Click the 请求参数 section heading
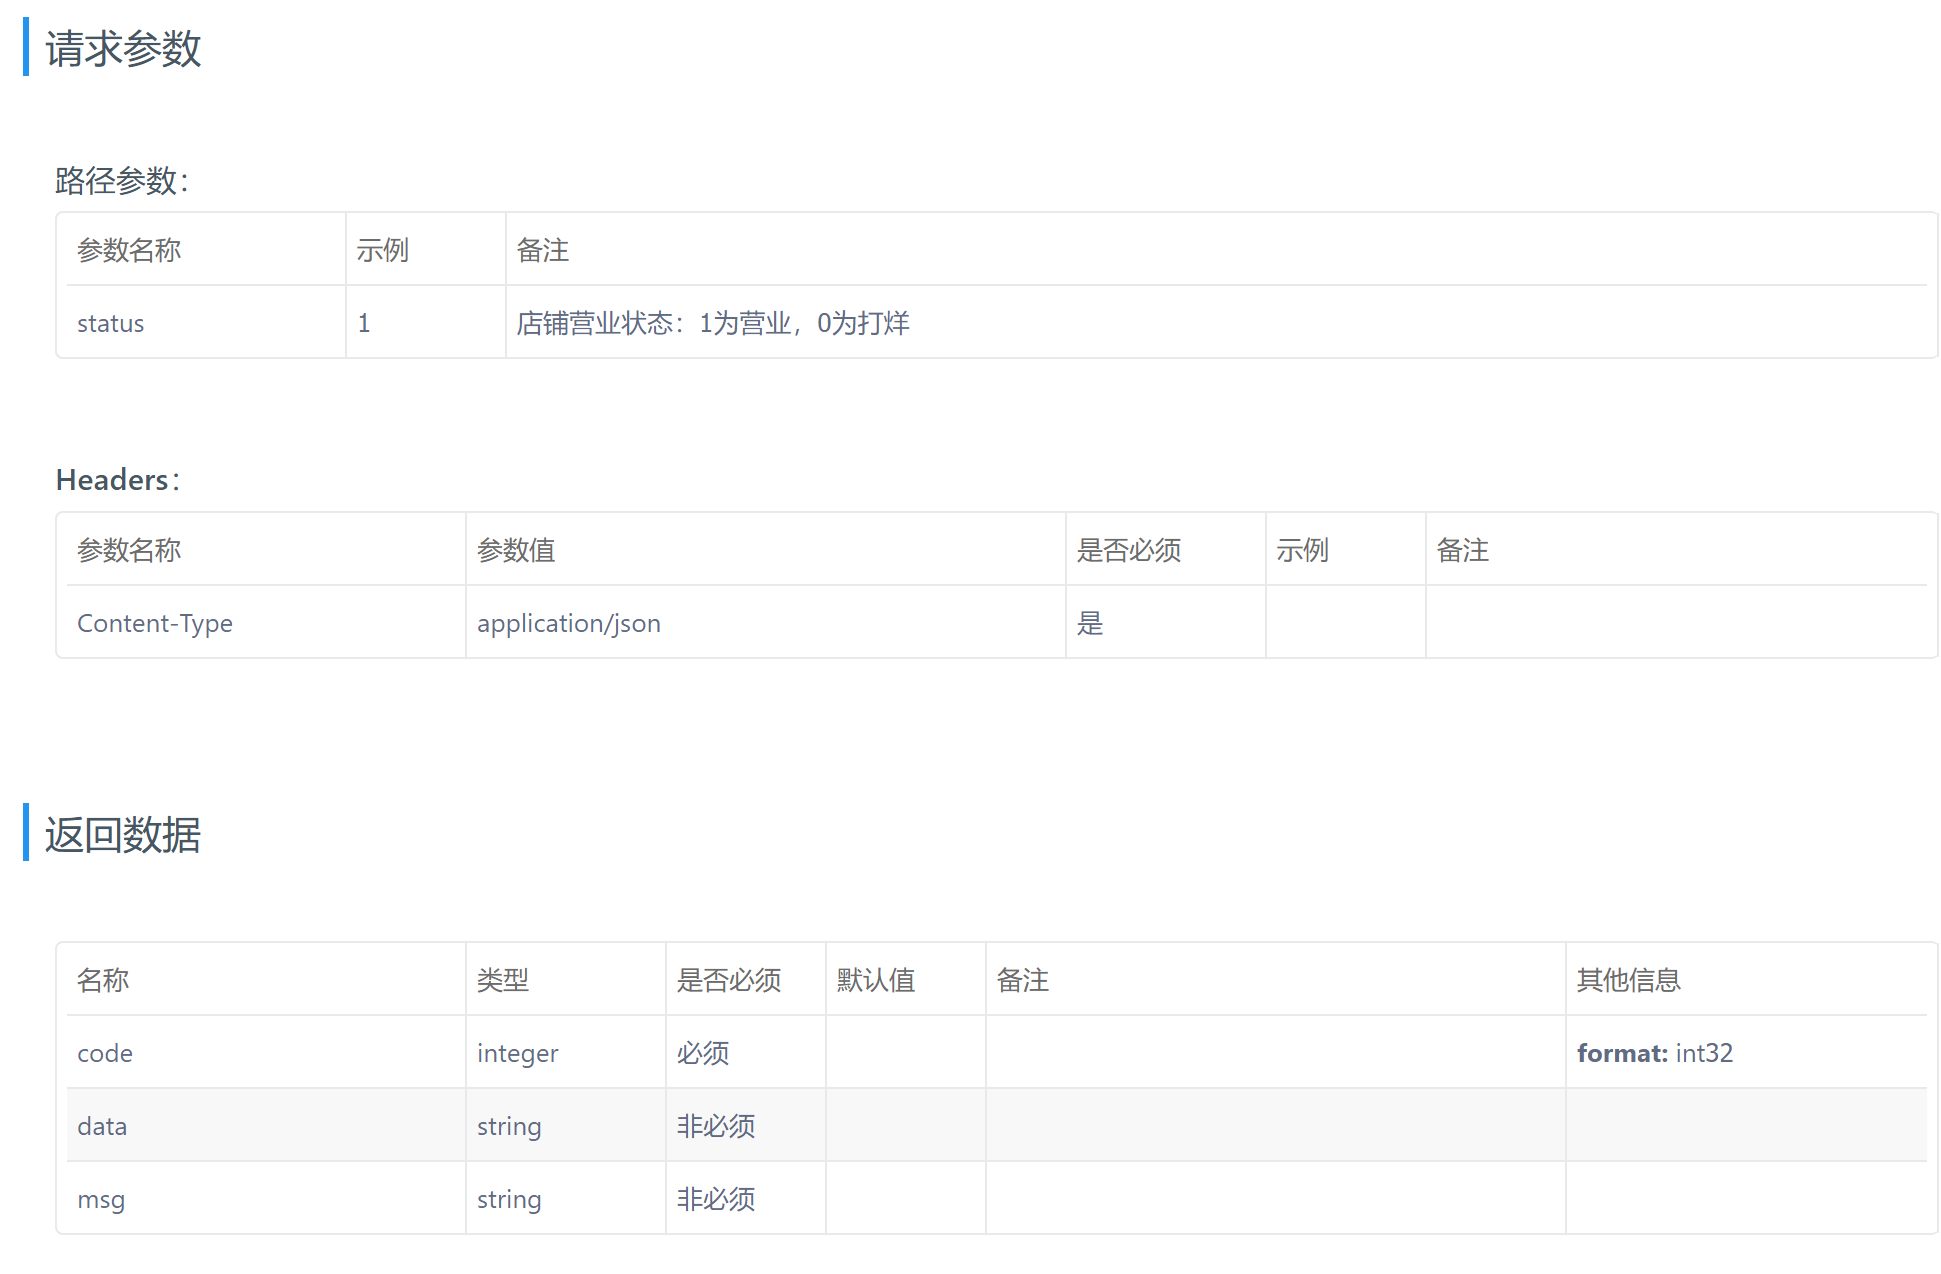 (123, 48)
